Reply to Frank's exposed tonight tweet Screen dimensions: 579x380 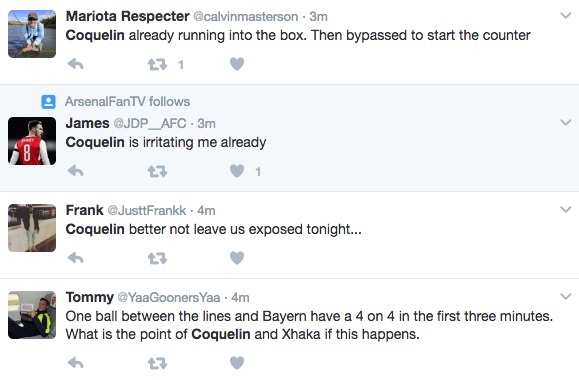[x=76, y=258]
